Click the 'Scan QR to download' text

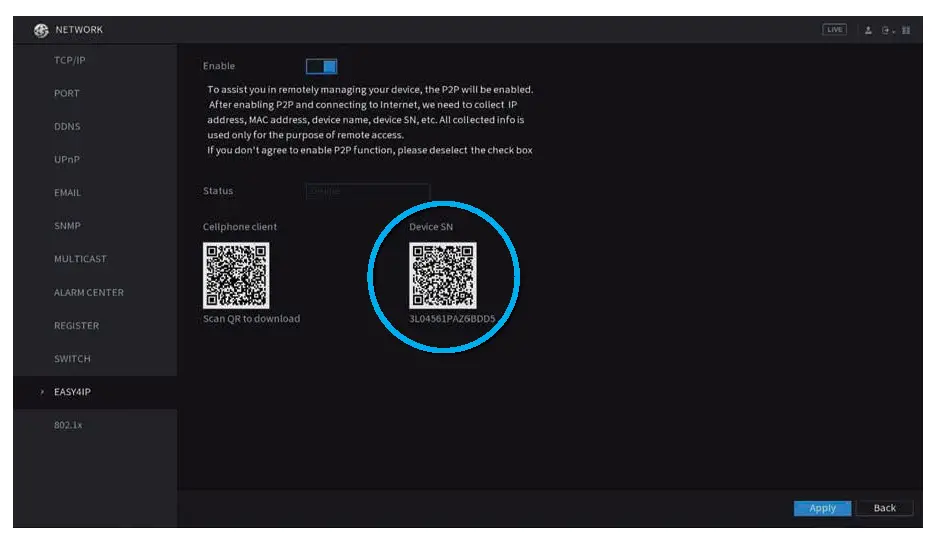pyautogui.click(x=251, y=319)
